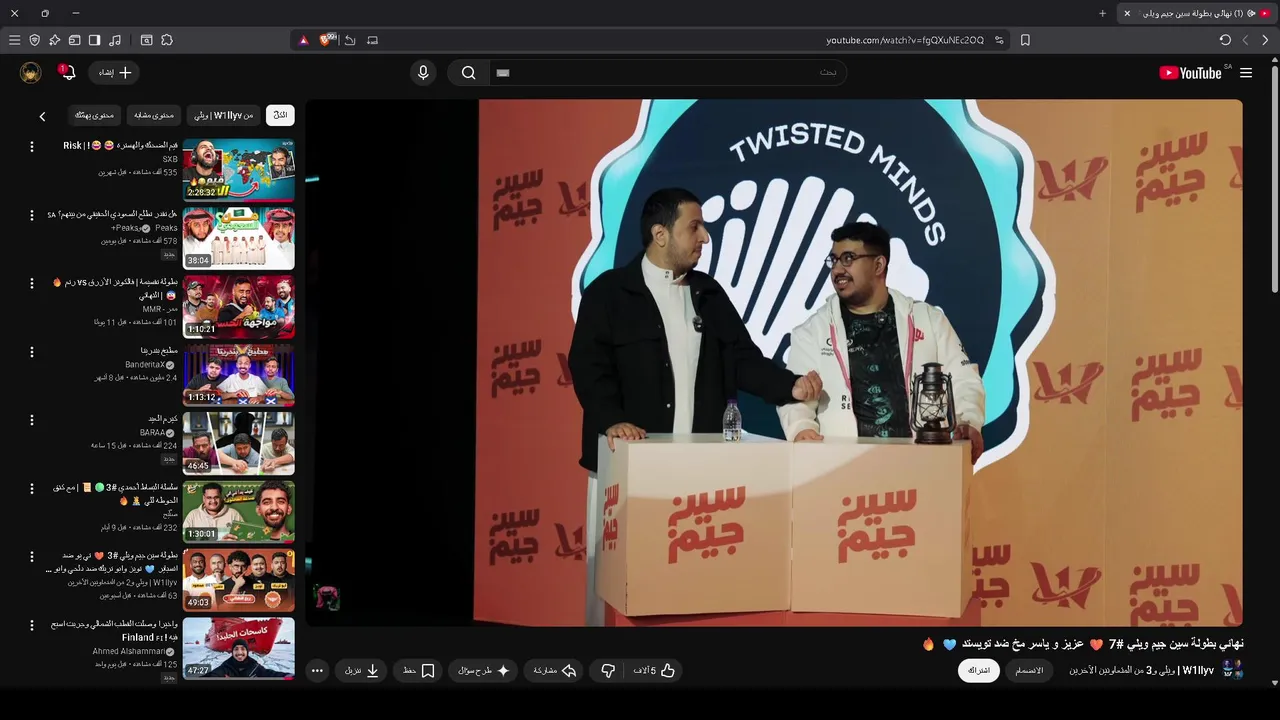
Task: Open options menu for BanderitaX video
Action: coord(31,352)
